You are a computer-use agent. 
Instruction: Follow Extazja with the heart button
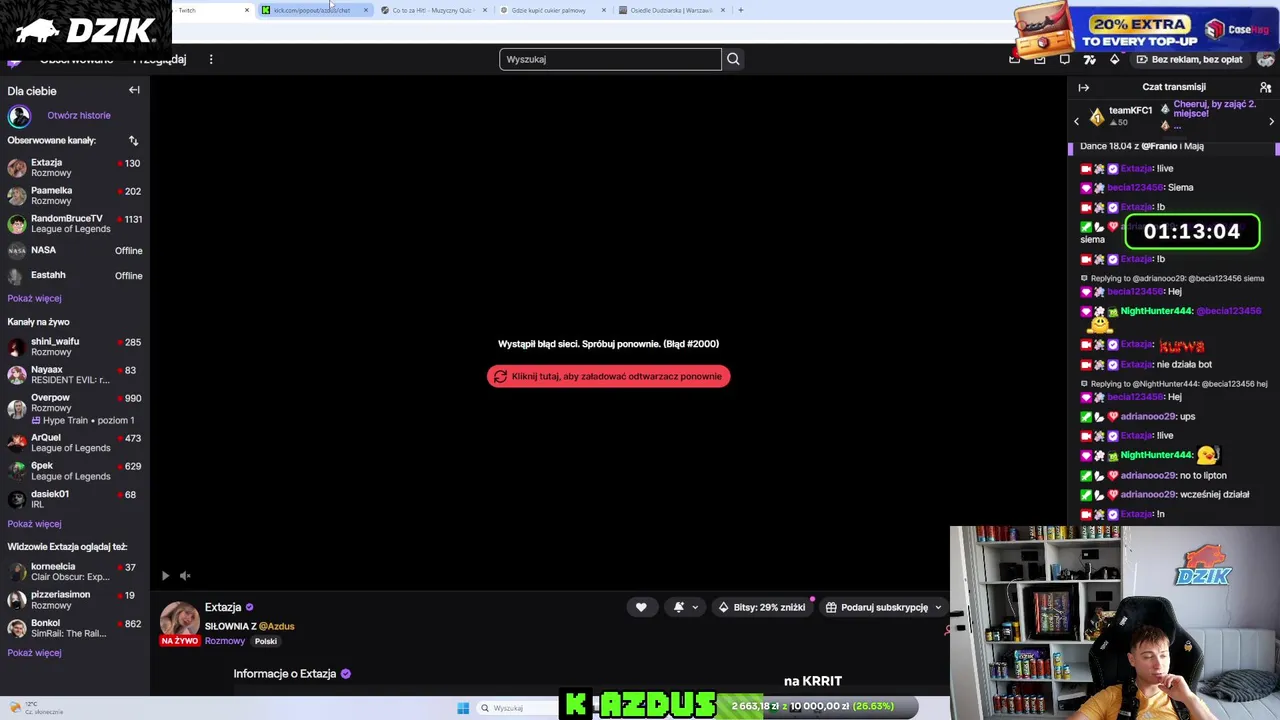click(641, 607)
